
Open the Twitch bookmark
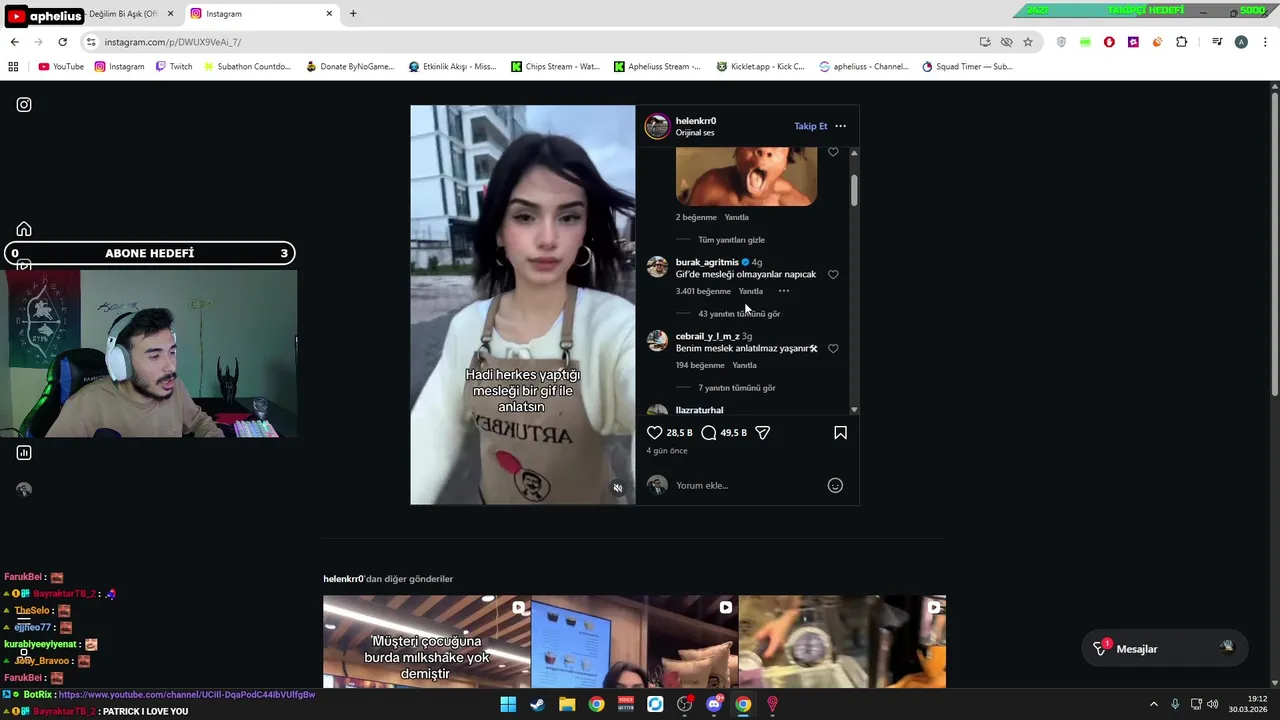(x=174, y=67)
